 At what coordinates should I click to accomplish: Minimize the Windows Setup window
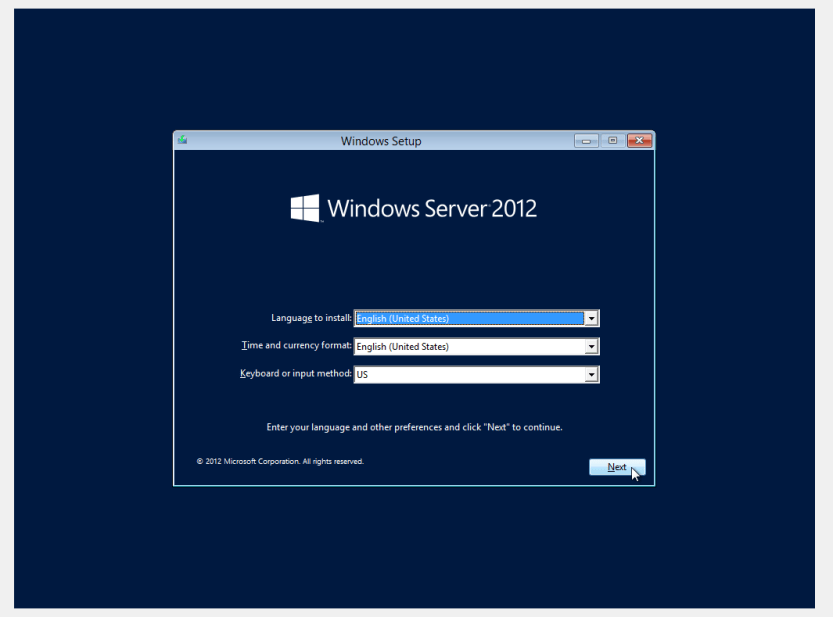click(x=585, y=141)
